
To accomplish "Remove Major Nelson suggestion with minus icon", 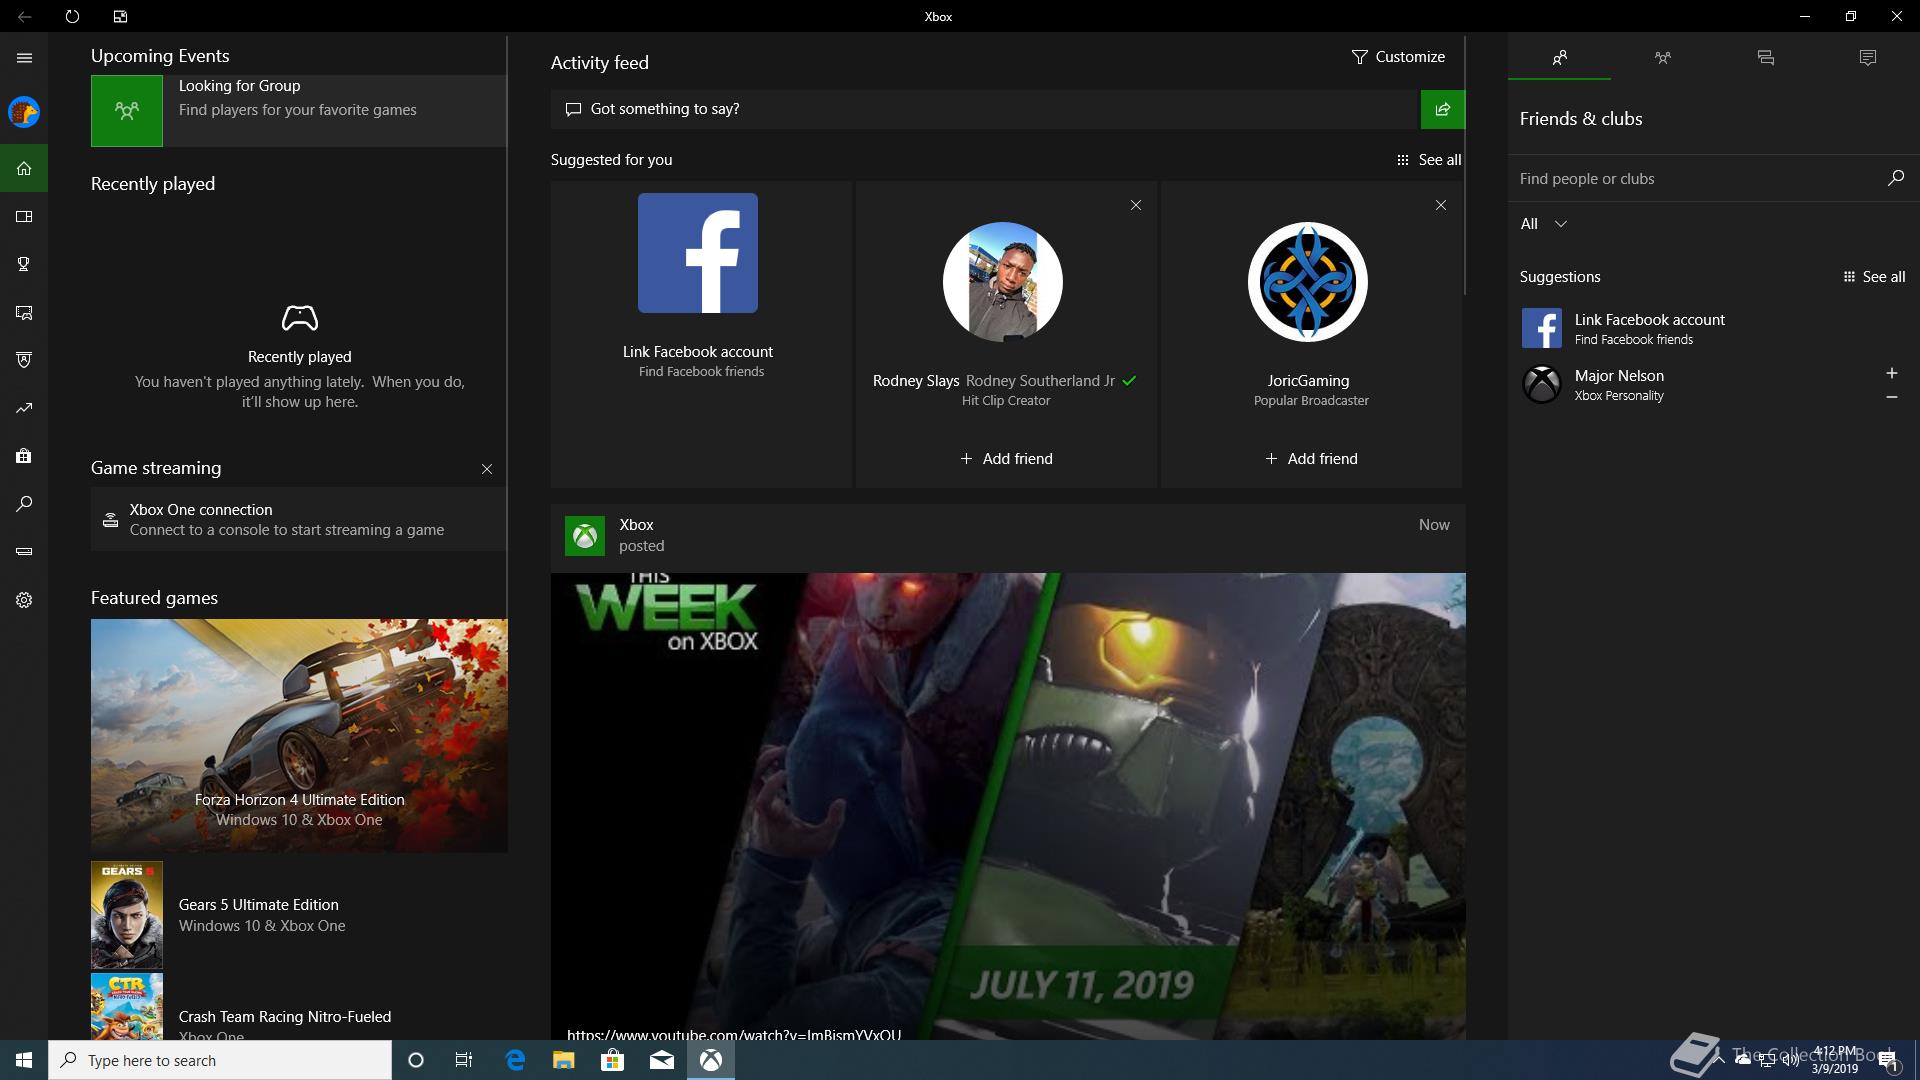I will (1891, 397).
